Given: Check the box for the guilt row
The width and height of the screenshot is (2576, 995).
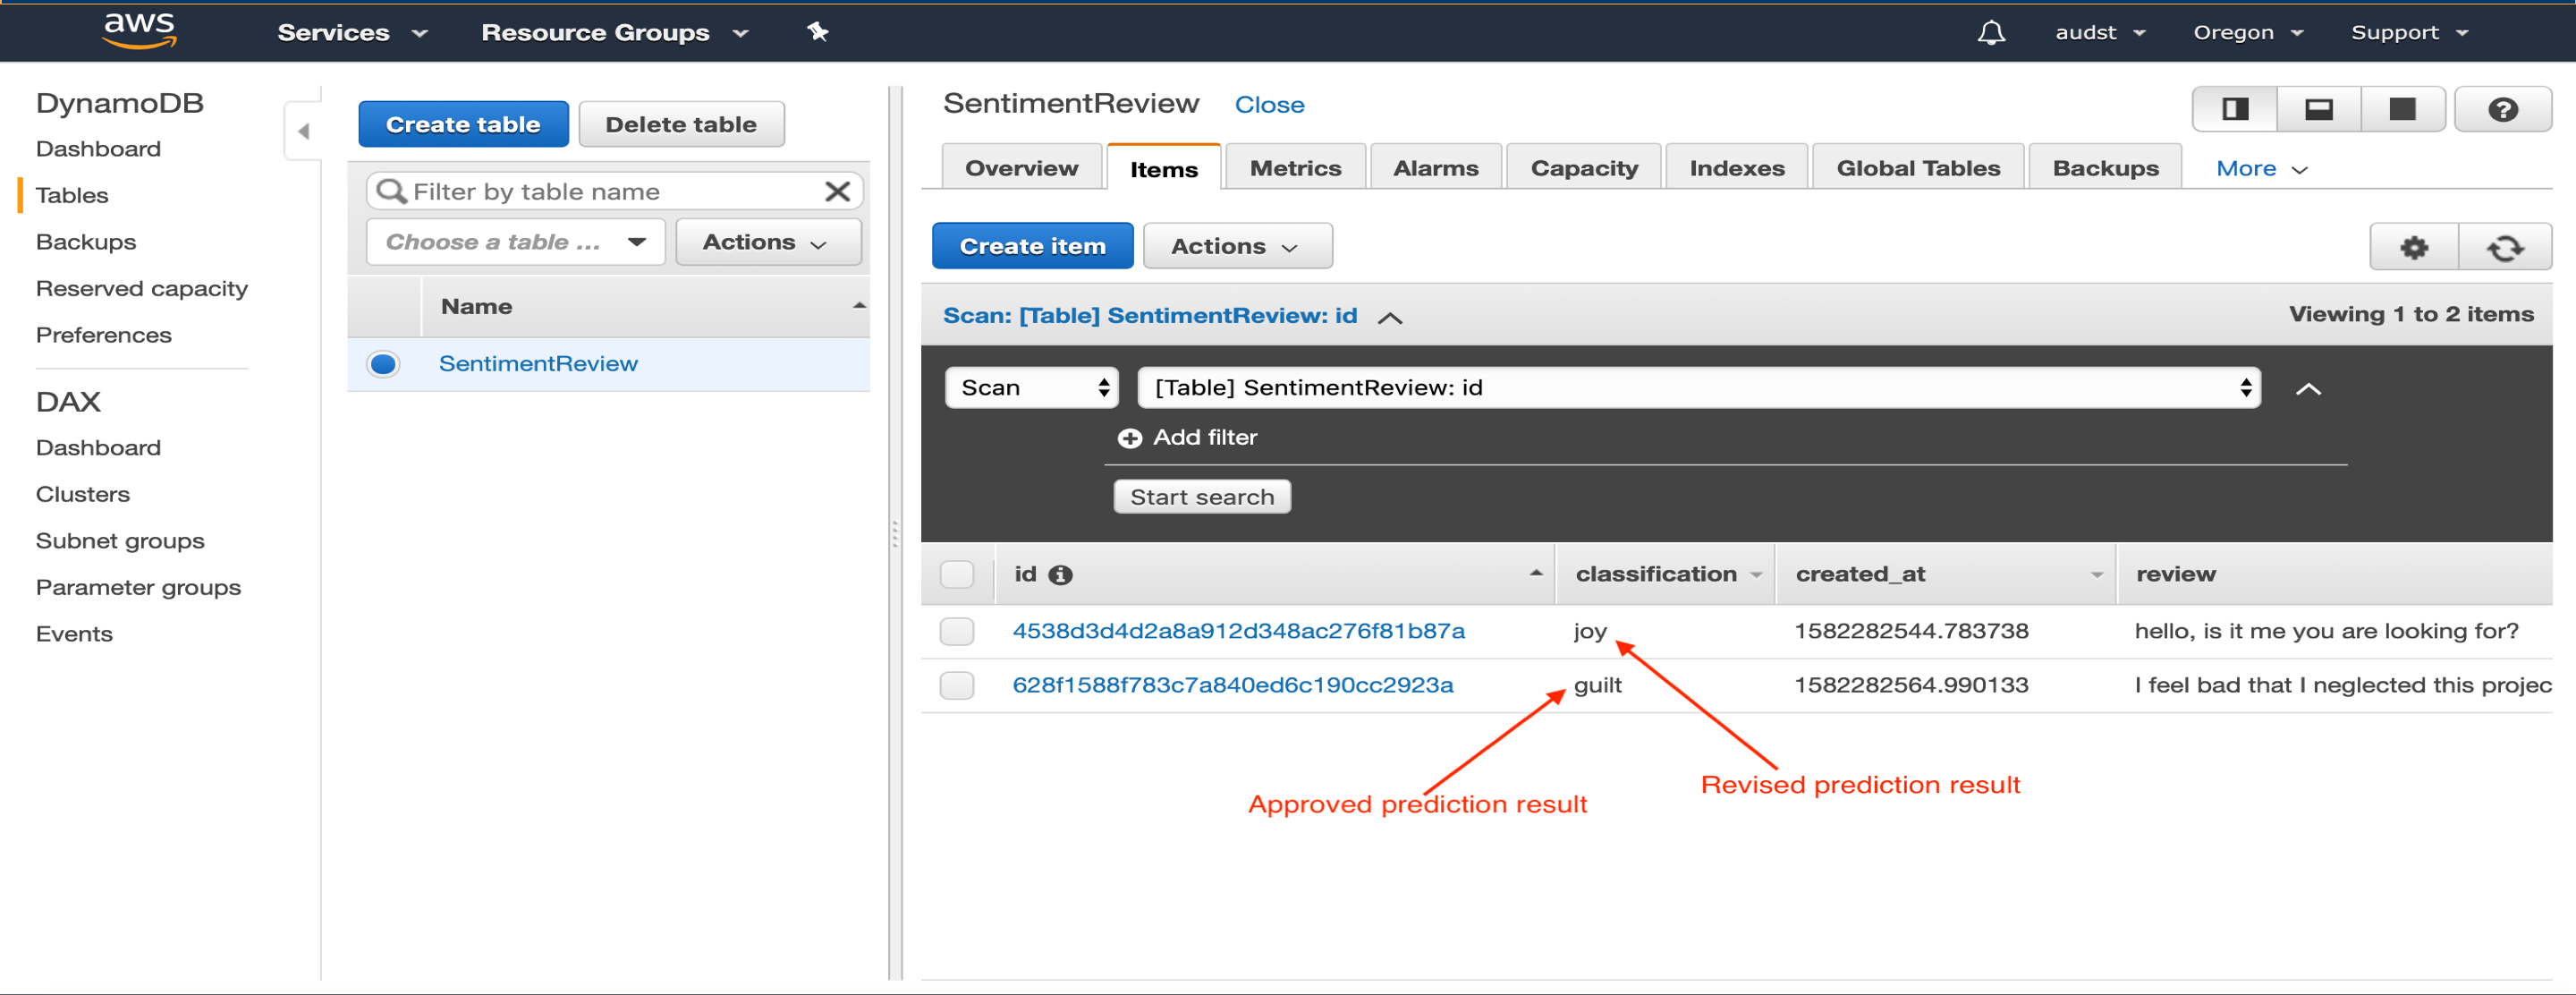Looking at the screenshot, I should (x=956, y=685).
